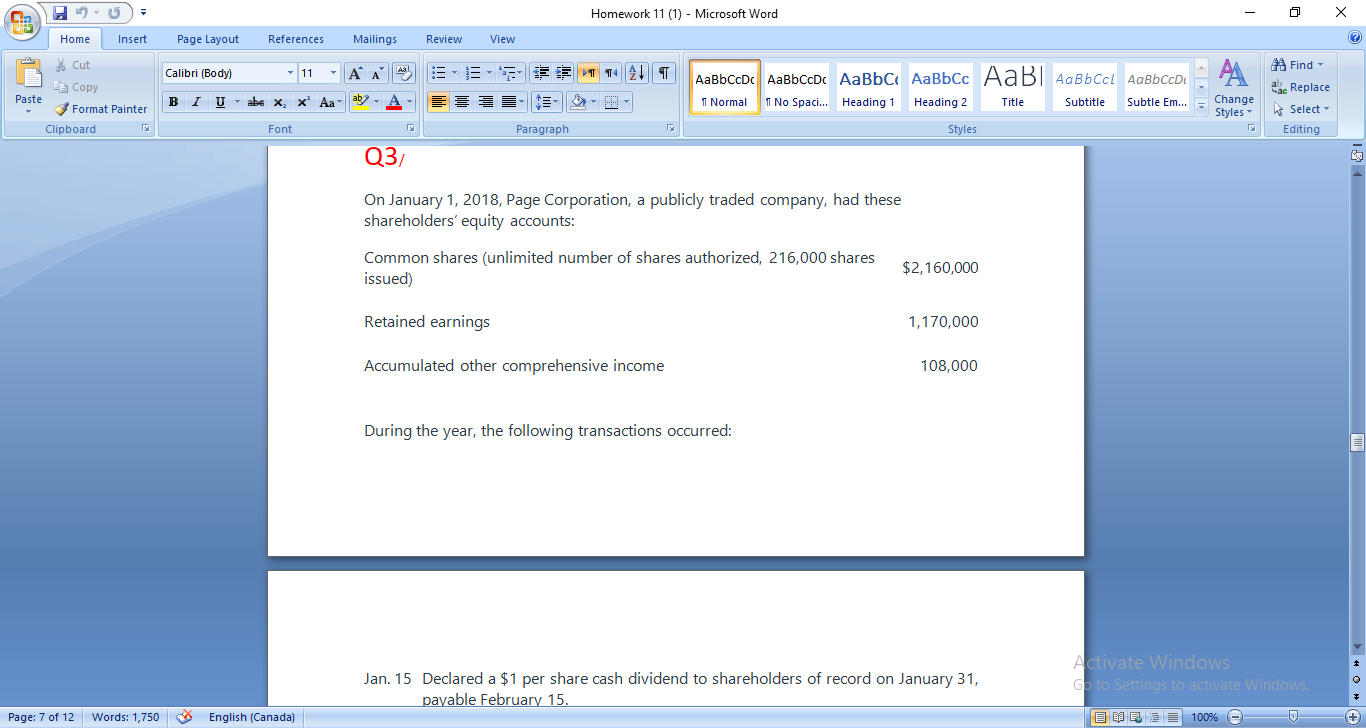The height and width of the screenshot is (728, 1366).
Task: Select the Format Painter tool
Action: 99,109
